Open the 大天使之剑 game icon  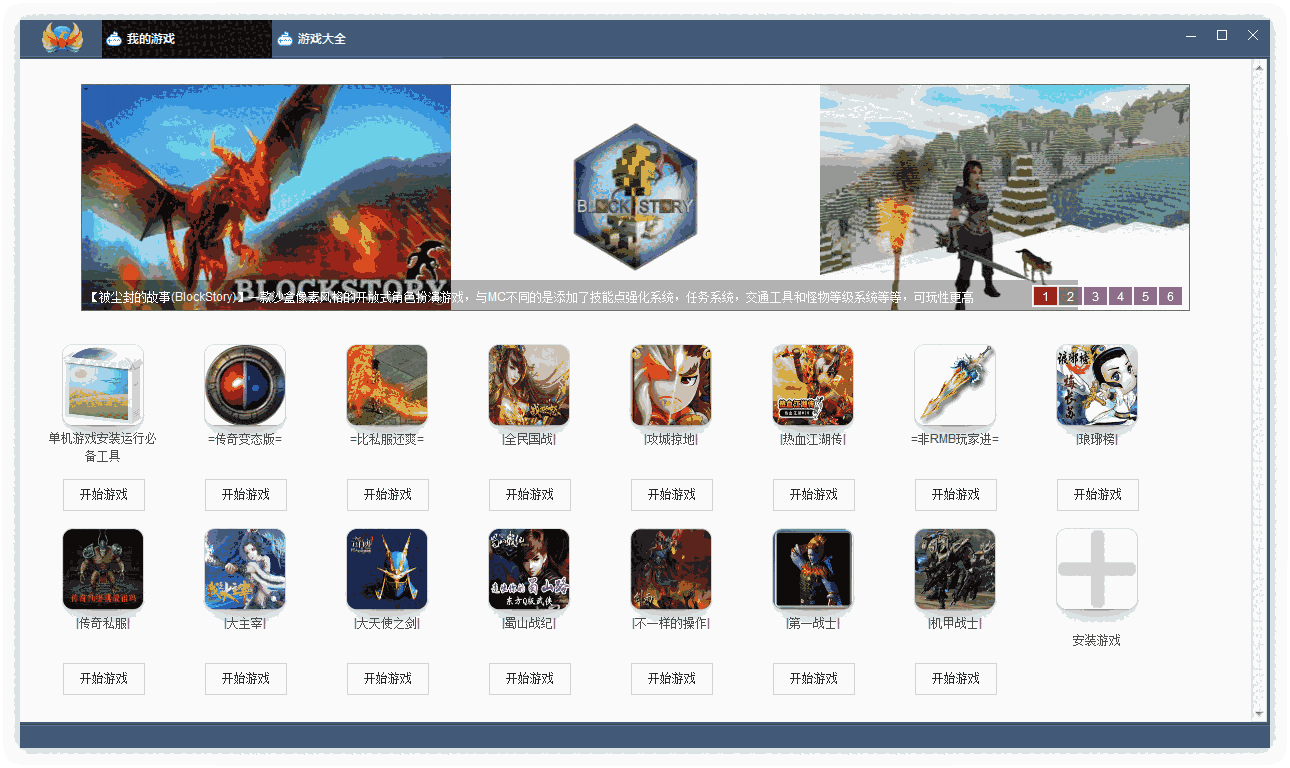tap(387, 570)
